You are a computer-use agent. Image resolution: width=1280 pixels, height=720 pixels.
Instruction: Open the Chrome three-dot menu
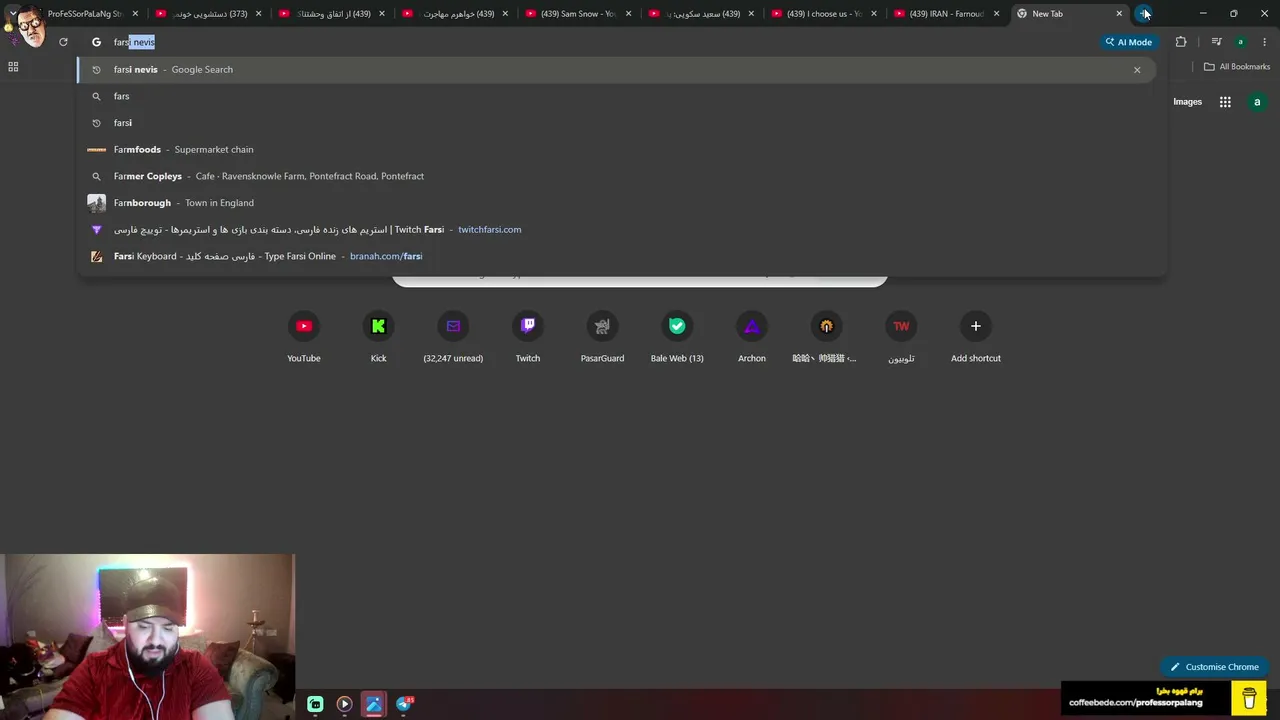(1265, 42)
